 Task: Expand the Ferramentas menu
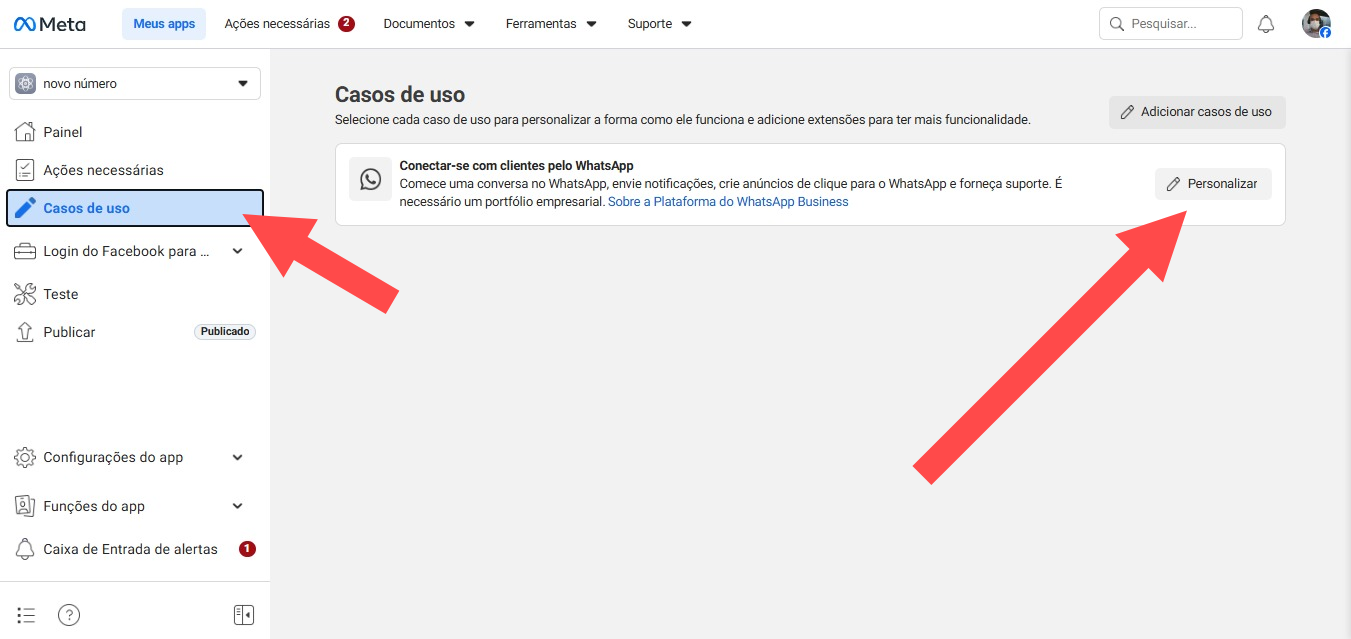click(x=551, y=24)
